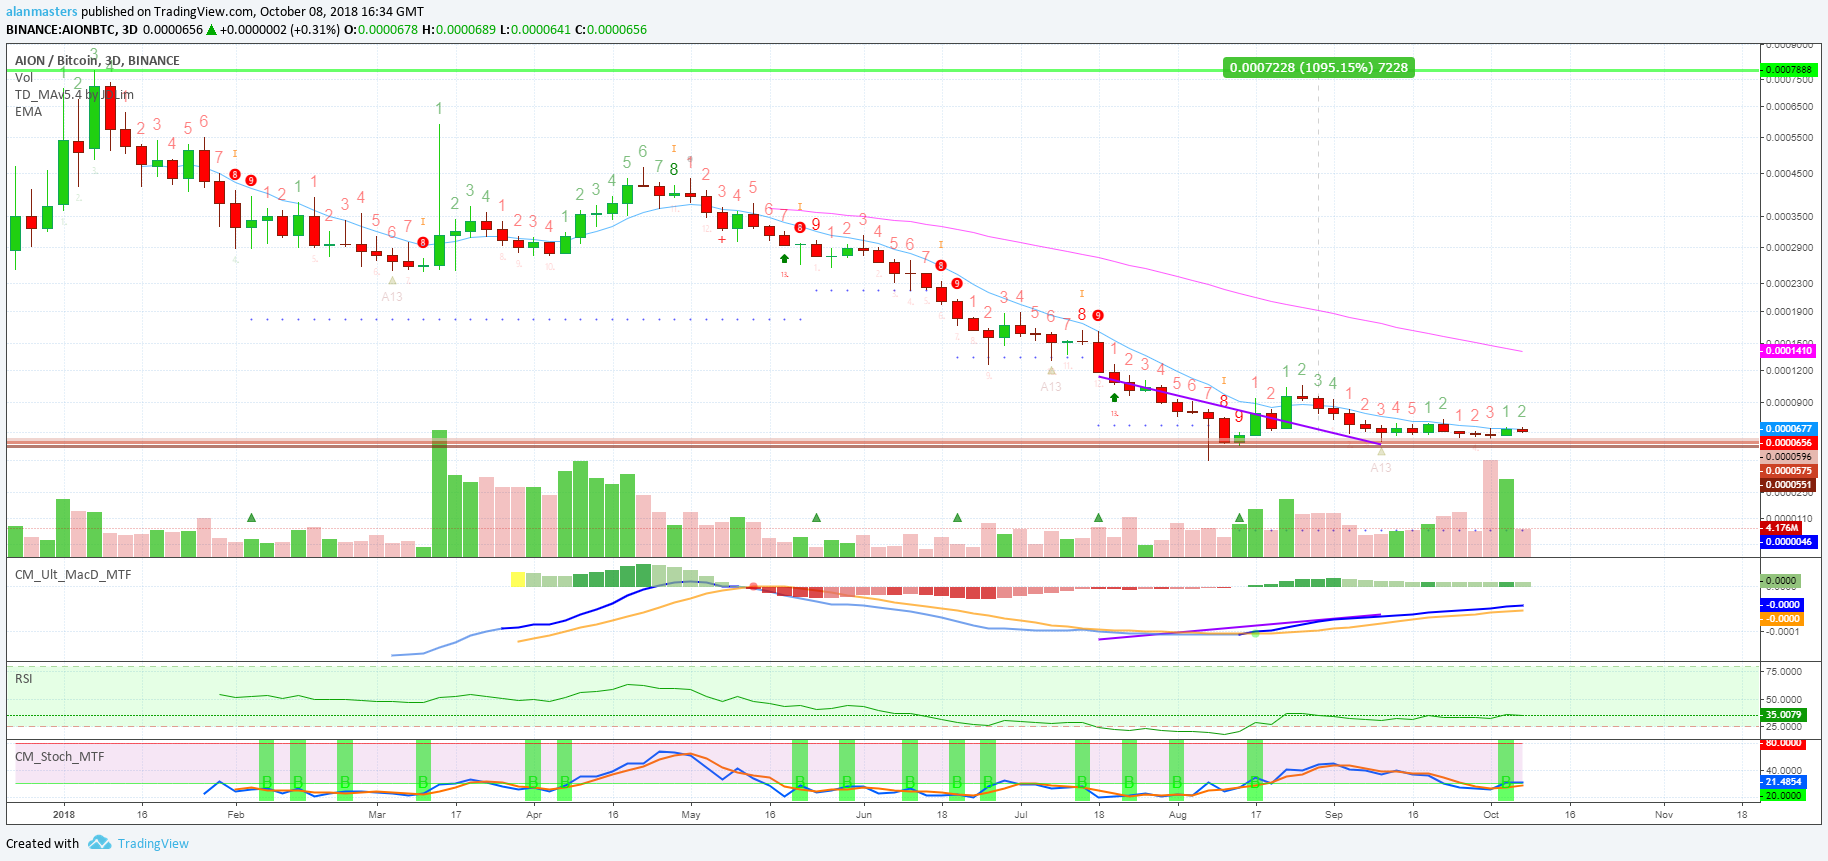Click the magenta 0.0001410 EMA price tag
The height and width of the screenshot is (861, 1828).
click(1788, 351)
